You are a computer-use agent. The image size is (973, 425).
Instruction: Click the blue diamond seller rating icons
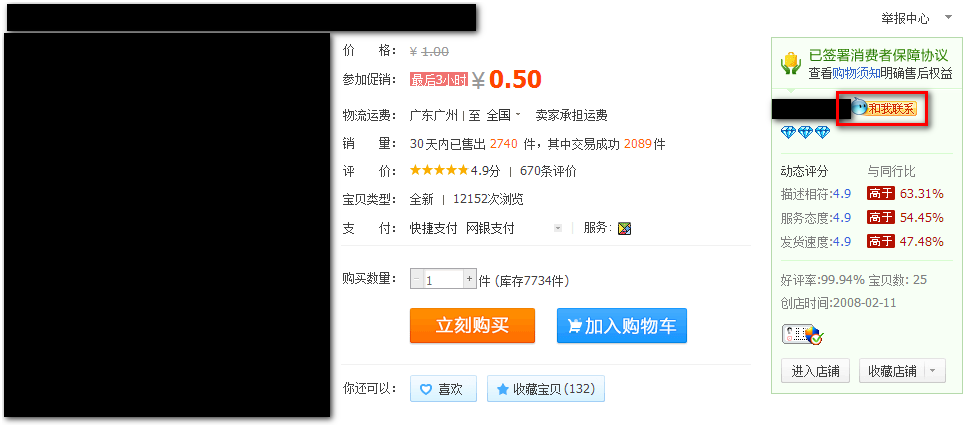[x=805, y=132]
